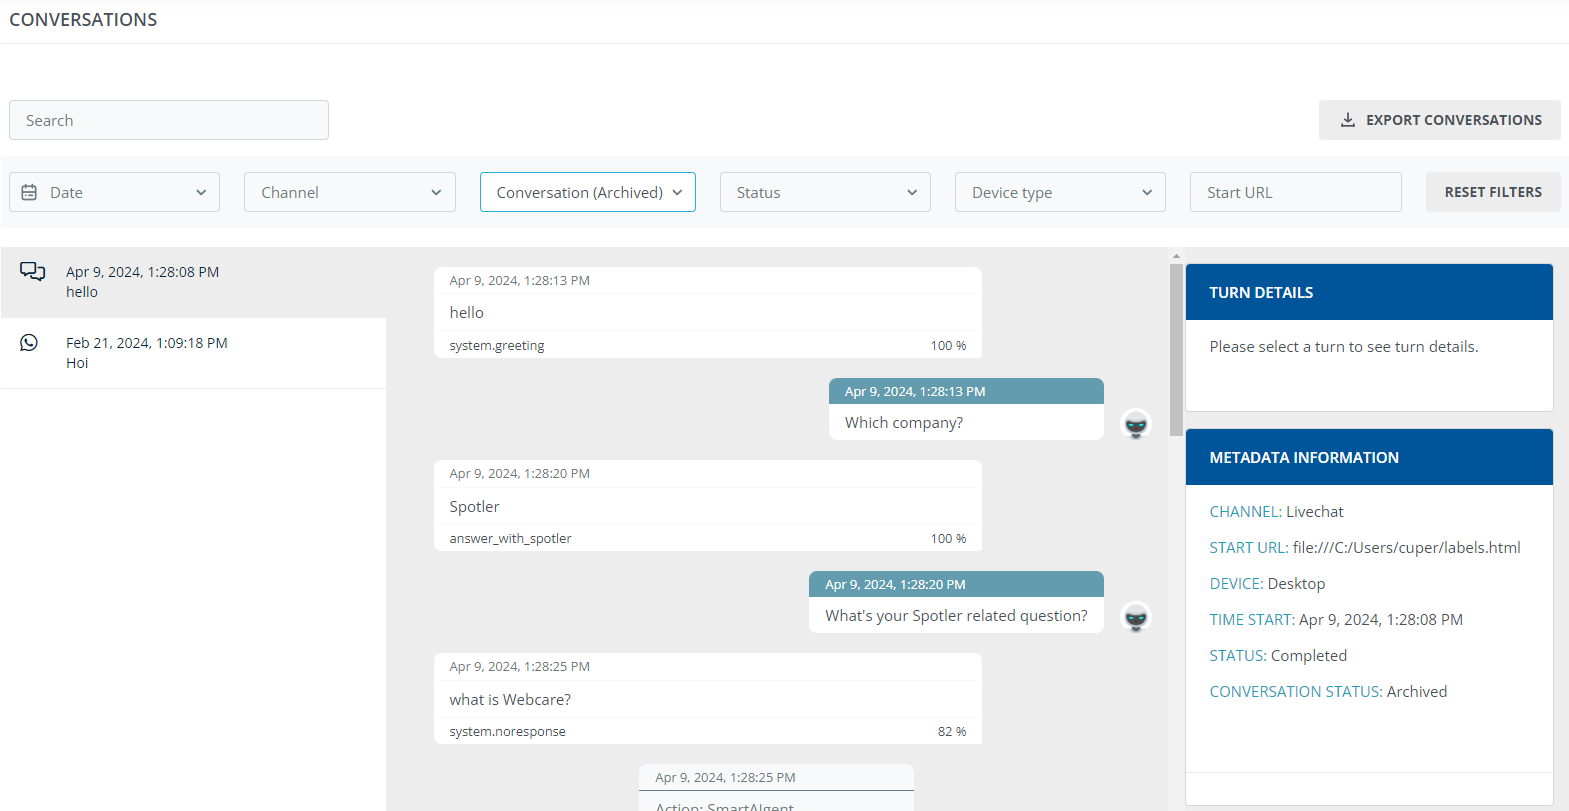Click the Channel: Livechat metadata entry
Image resolution: width=1569 pixels, height=811 pixels.
tap(1276, 511)
